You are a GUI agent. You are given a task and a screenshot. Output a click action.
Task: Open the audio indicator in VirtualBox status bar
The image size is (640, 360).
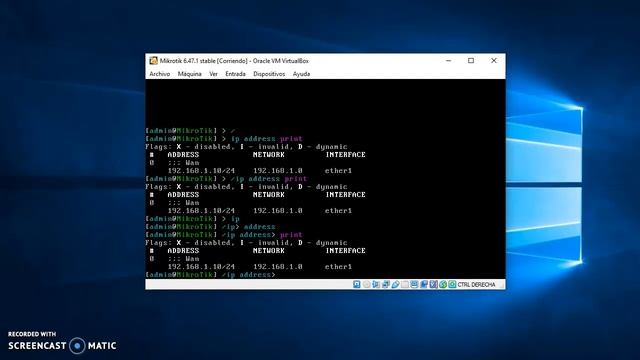376,284
